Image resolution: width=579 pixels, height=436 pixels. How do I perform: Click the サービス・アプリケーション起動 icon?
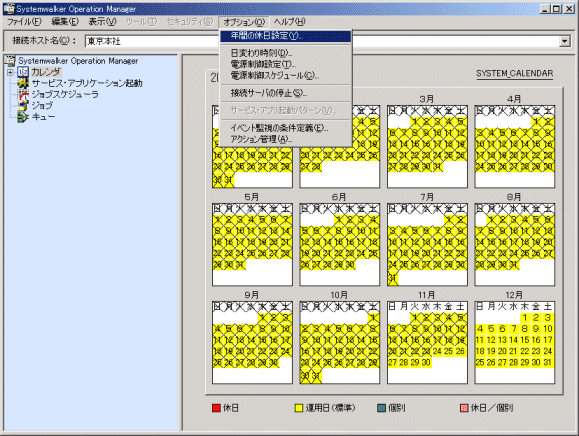point(23,83)
